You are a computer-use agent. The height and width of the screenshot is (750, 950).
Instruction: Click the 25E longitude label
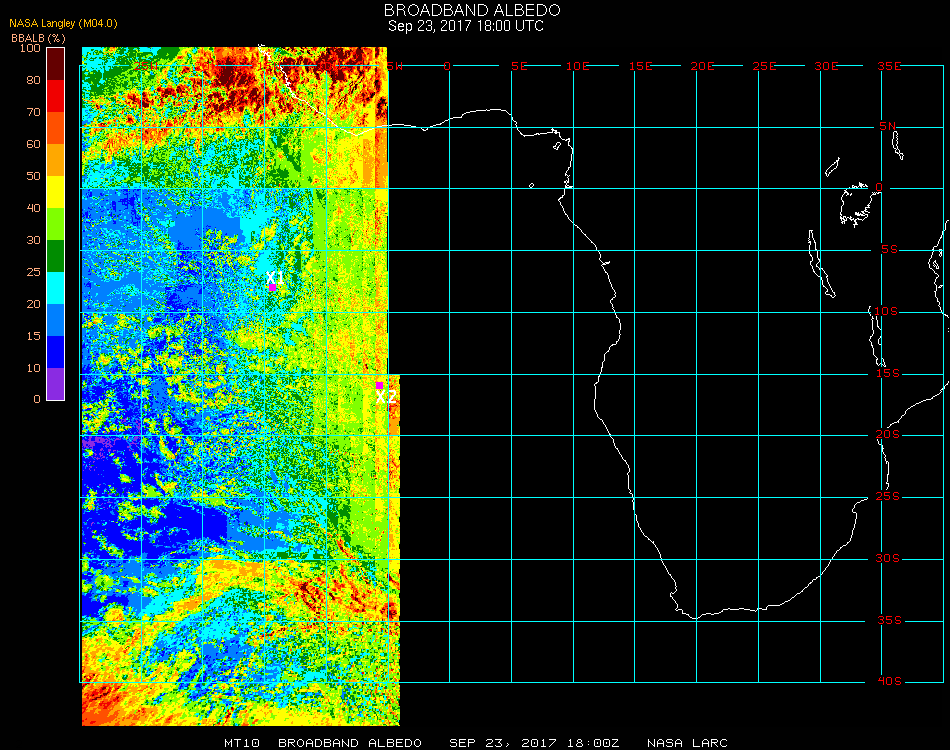coord(764,66)
